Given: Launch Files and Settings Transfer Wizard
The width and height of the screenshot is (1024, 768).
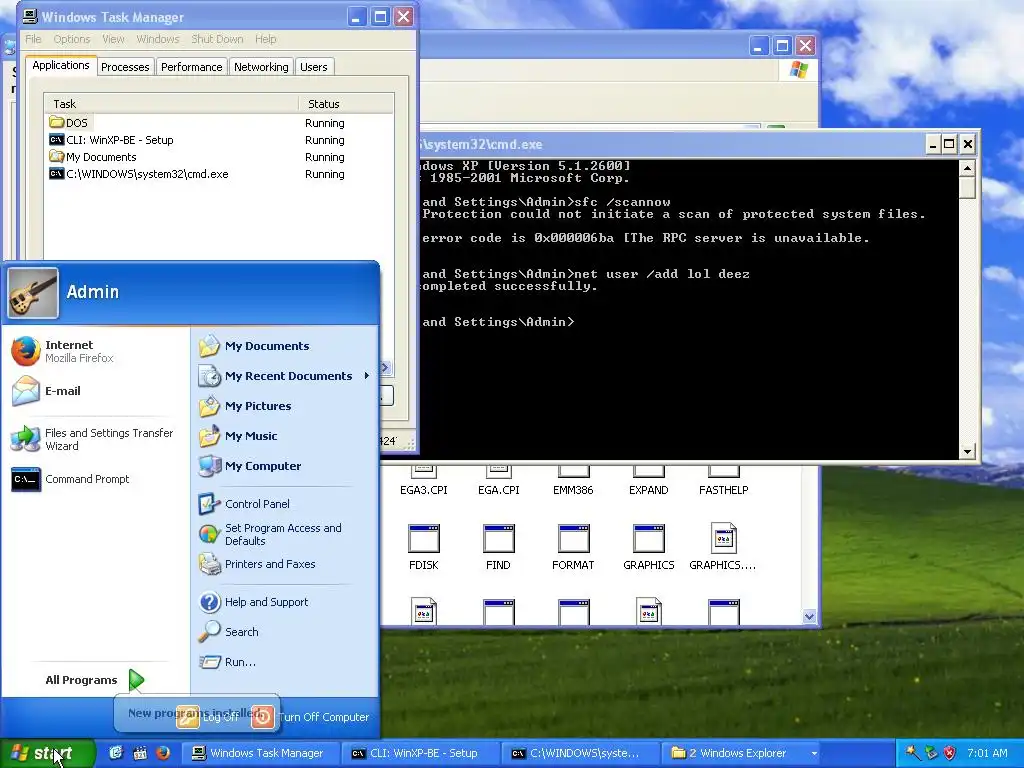Looking at the screenshot, I should (x=92, y=440).
